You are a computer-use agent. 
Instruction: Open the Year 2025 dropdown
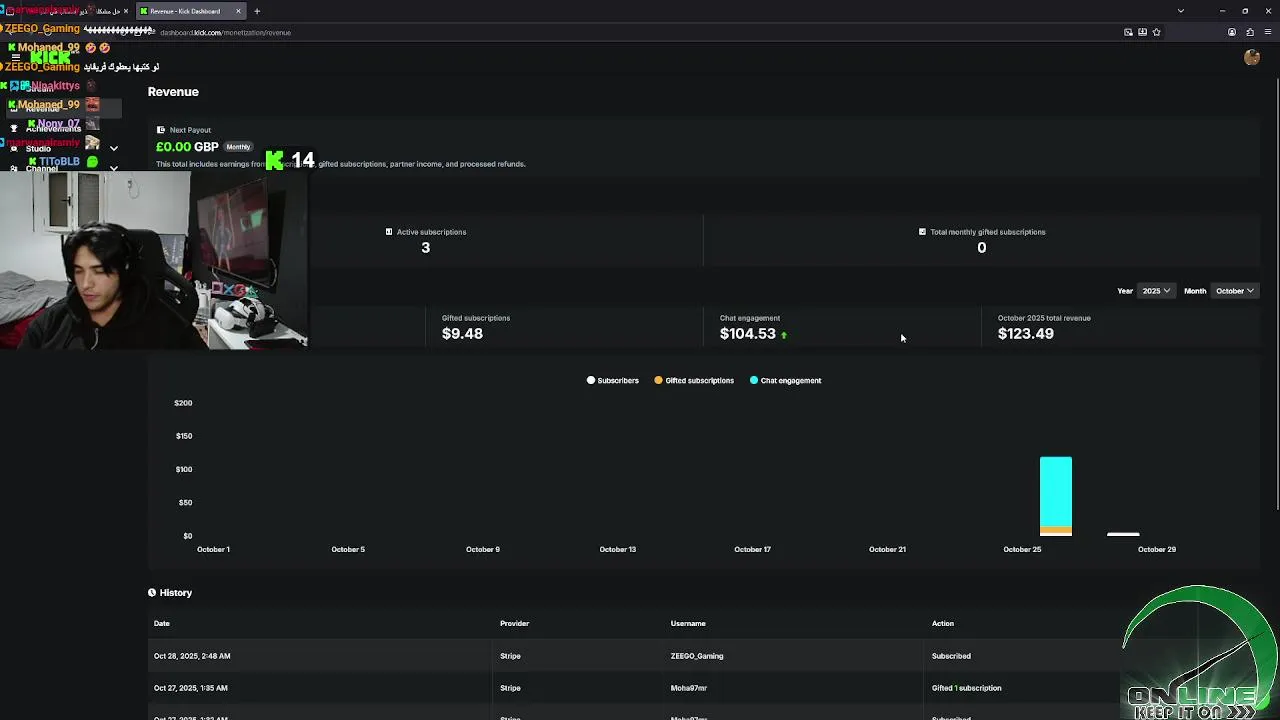1156,291
